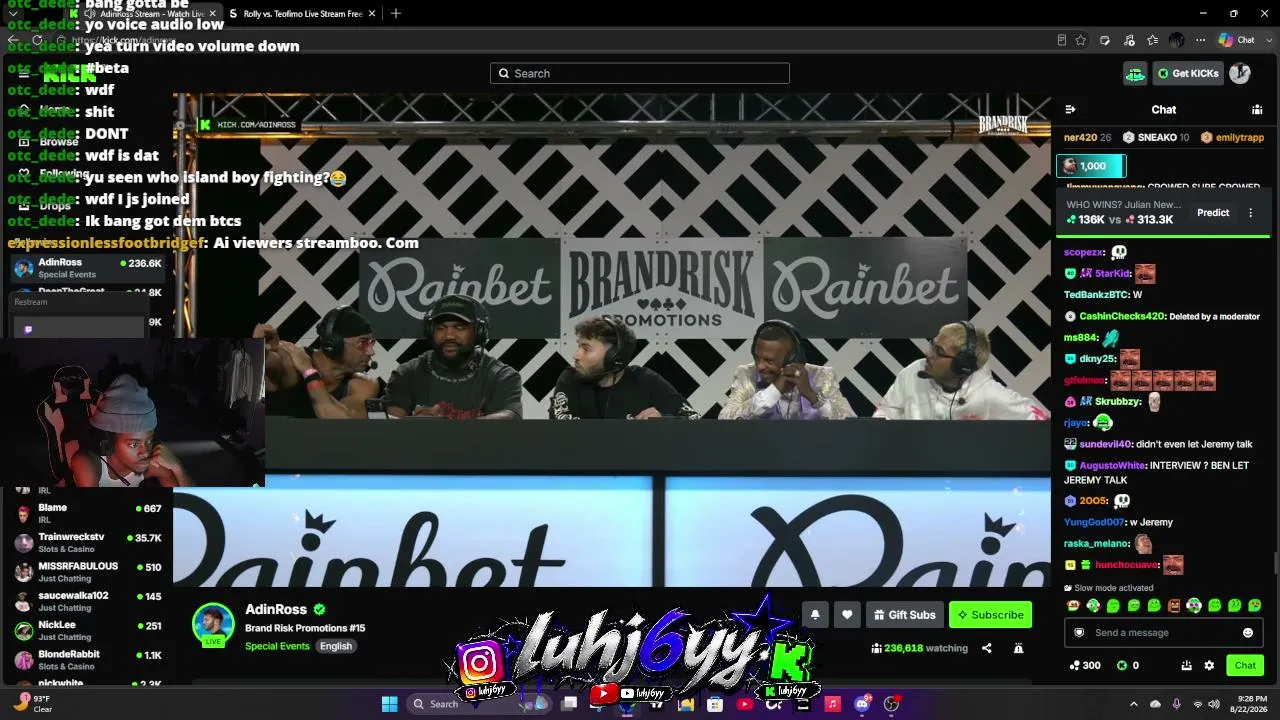The width and height of the screenshot is (1280, 720).
Task: Click the AugustoWhite username in chat
Action: click(1112, 466)
